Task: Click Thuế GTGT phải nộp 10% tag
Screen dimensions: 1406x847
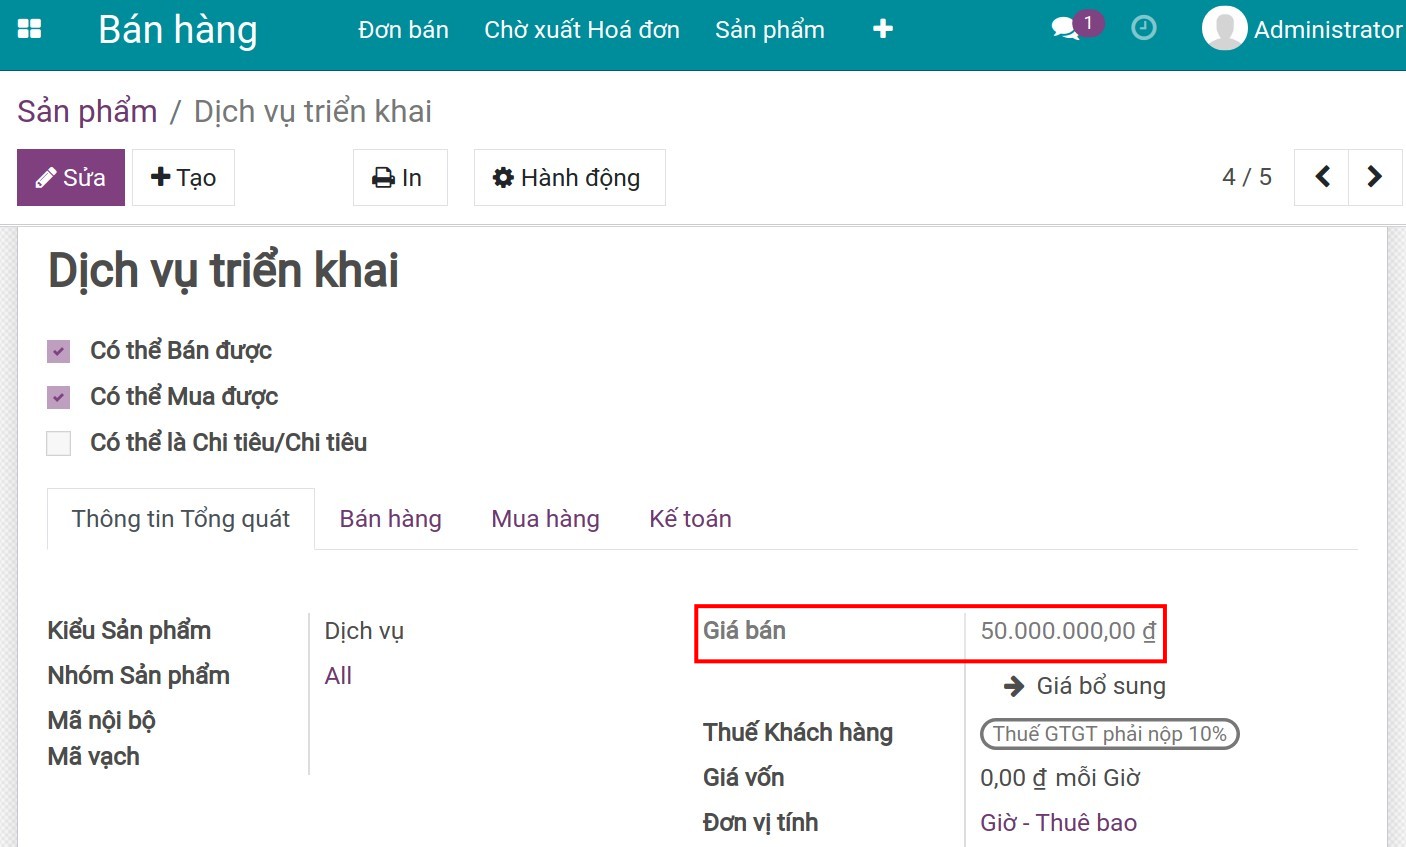Action: pyautogui.click(x=1109, y=734)
